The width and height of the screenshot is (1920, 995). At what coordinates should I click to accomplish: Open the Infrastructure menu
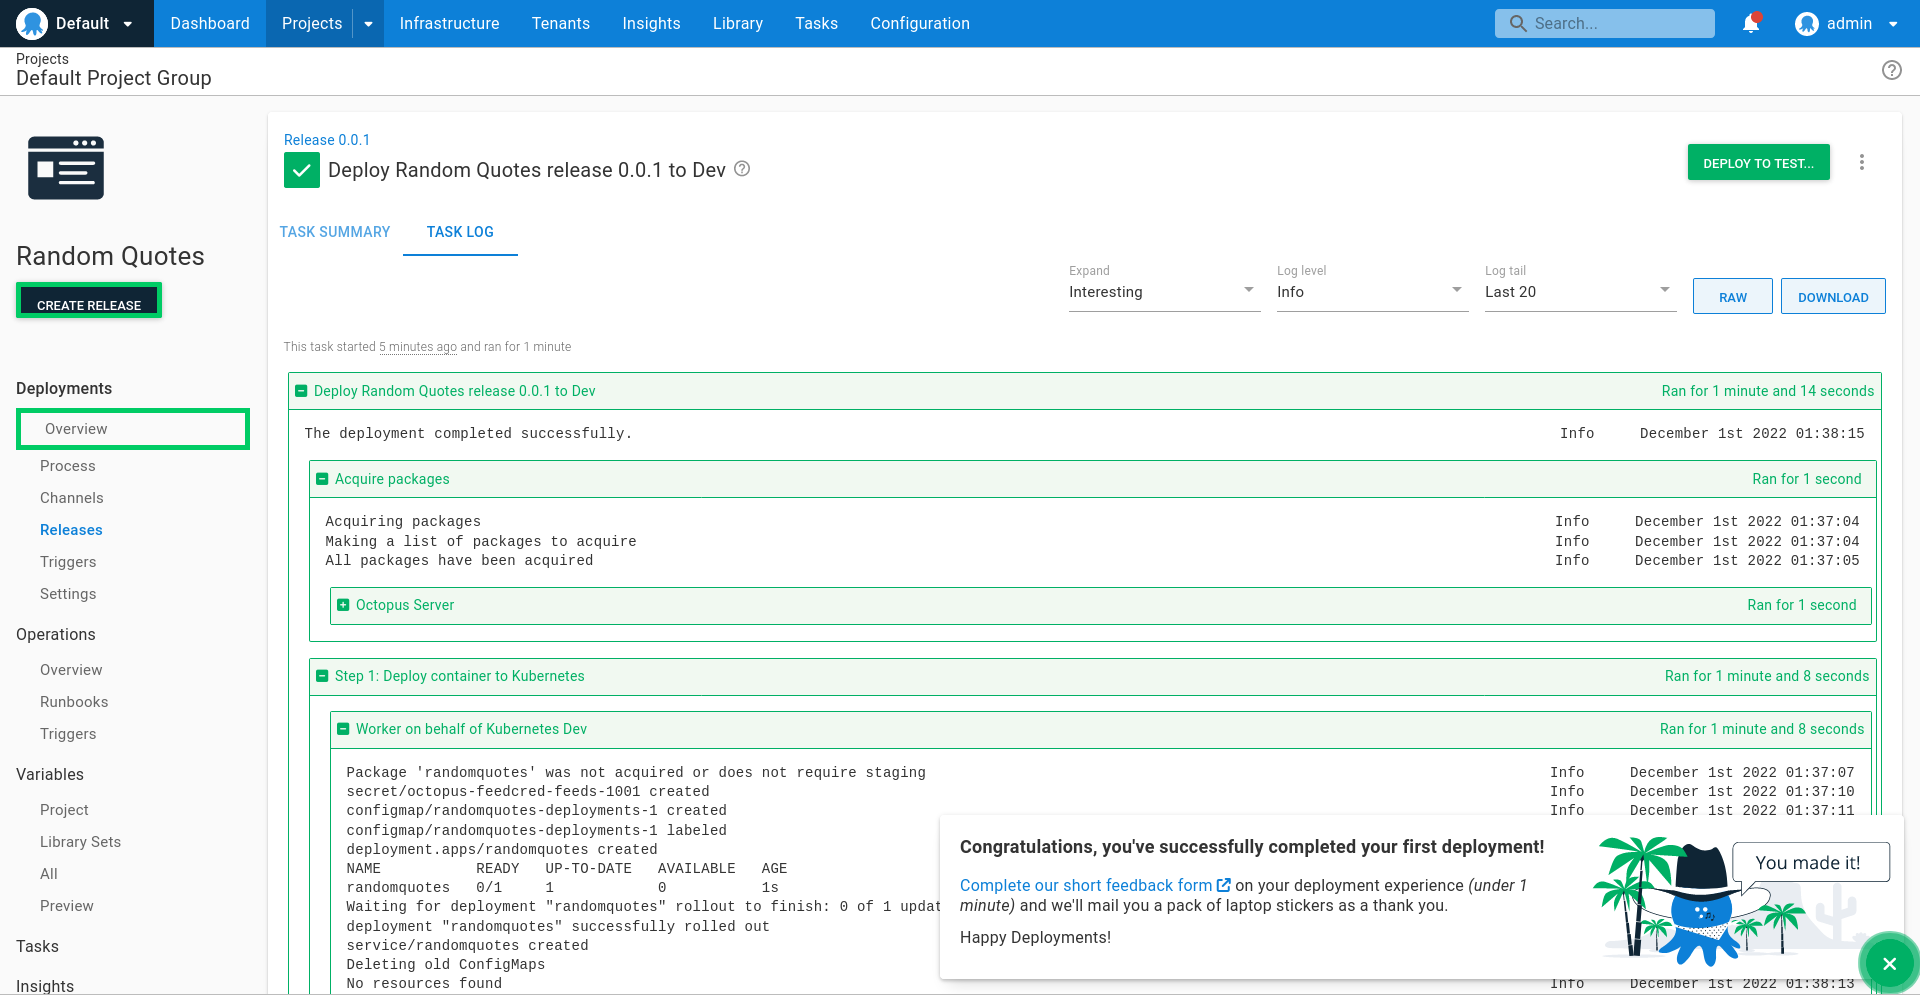[x=449, y=23]
